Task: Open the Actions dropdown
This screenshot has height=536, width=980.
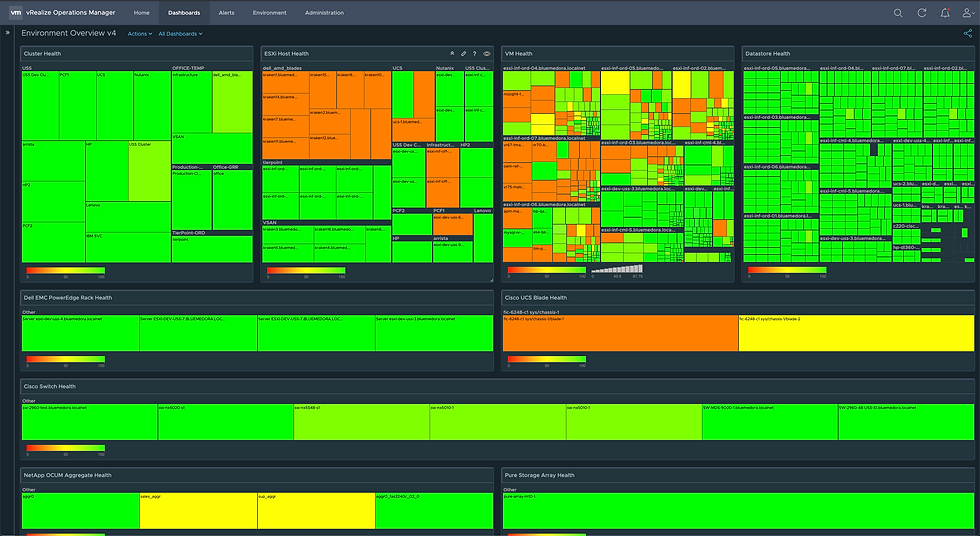Action: tap(139, 34)
